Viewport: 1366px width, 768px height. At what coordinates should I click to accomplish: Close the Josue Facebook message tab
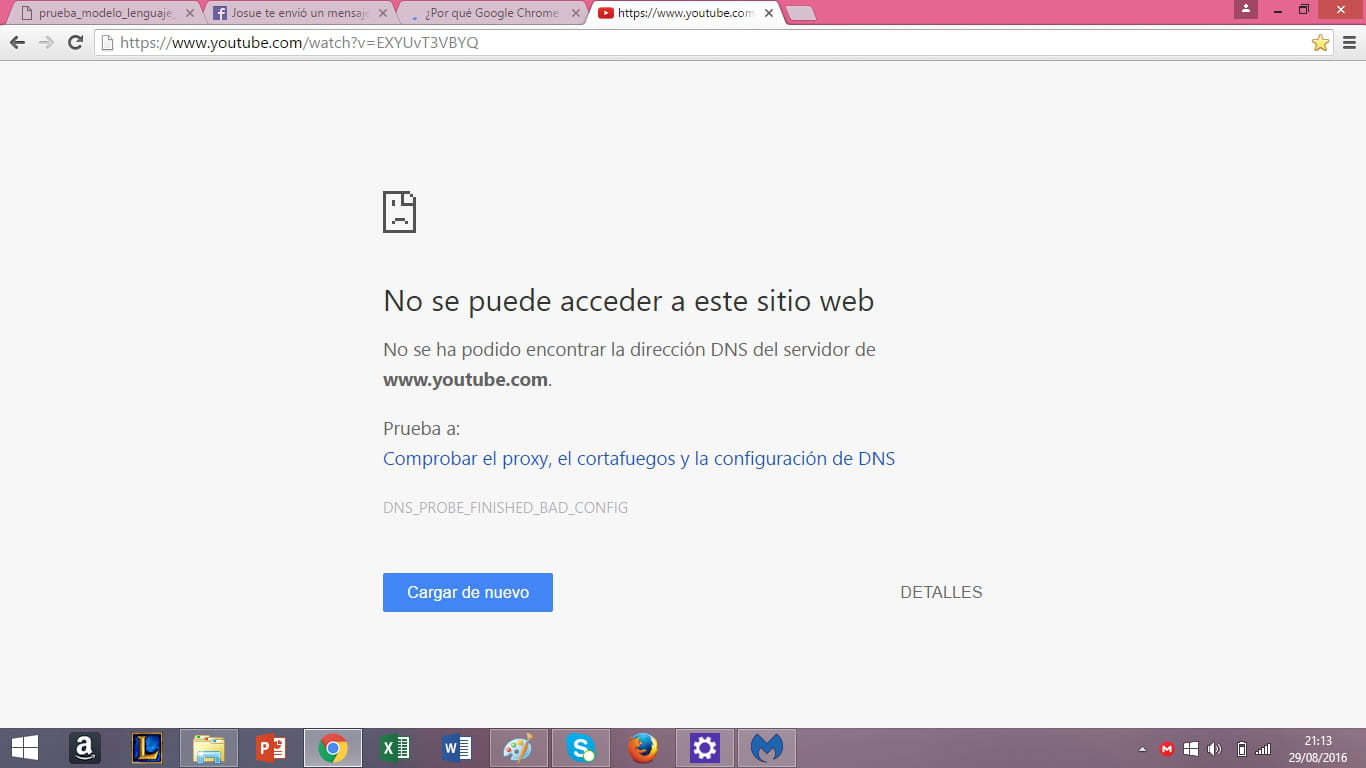tap(383, 13)
